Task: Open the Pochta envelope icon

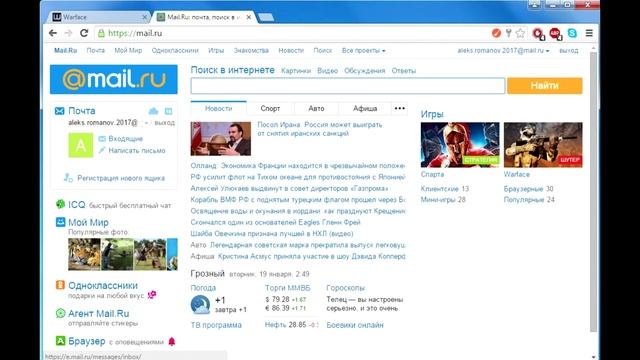Action: (60, 111)
